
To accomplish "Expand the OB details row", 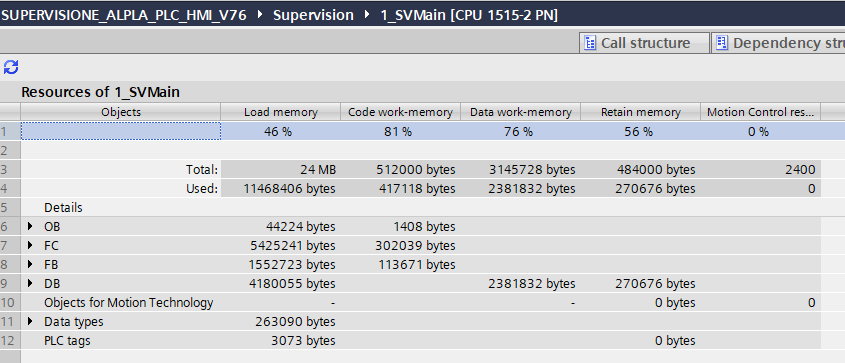I will 30,227.
